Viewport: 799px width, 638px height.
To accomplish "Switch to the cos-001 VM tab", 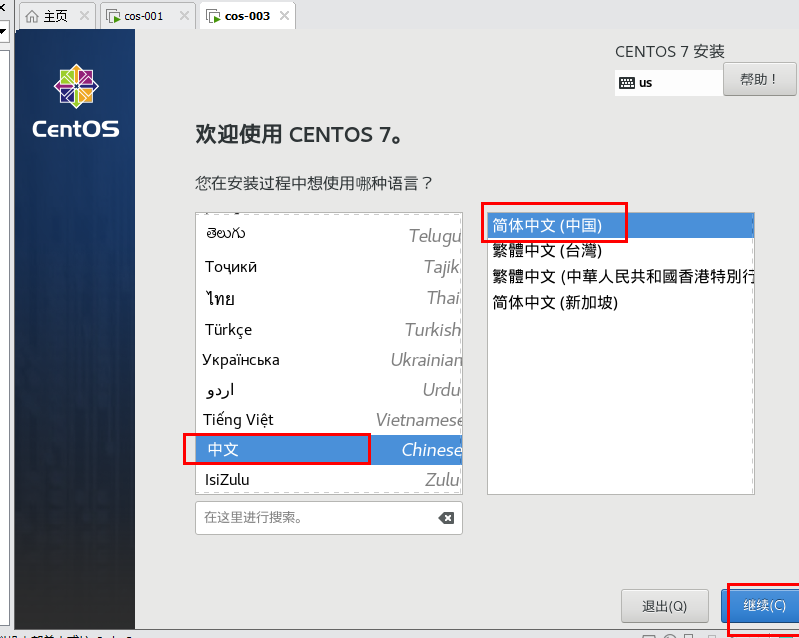I will coord(148,16).
